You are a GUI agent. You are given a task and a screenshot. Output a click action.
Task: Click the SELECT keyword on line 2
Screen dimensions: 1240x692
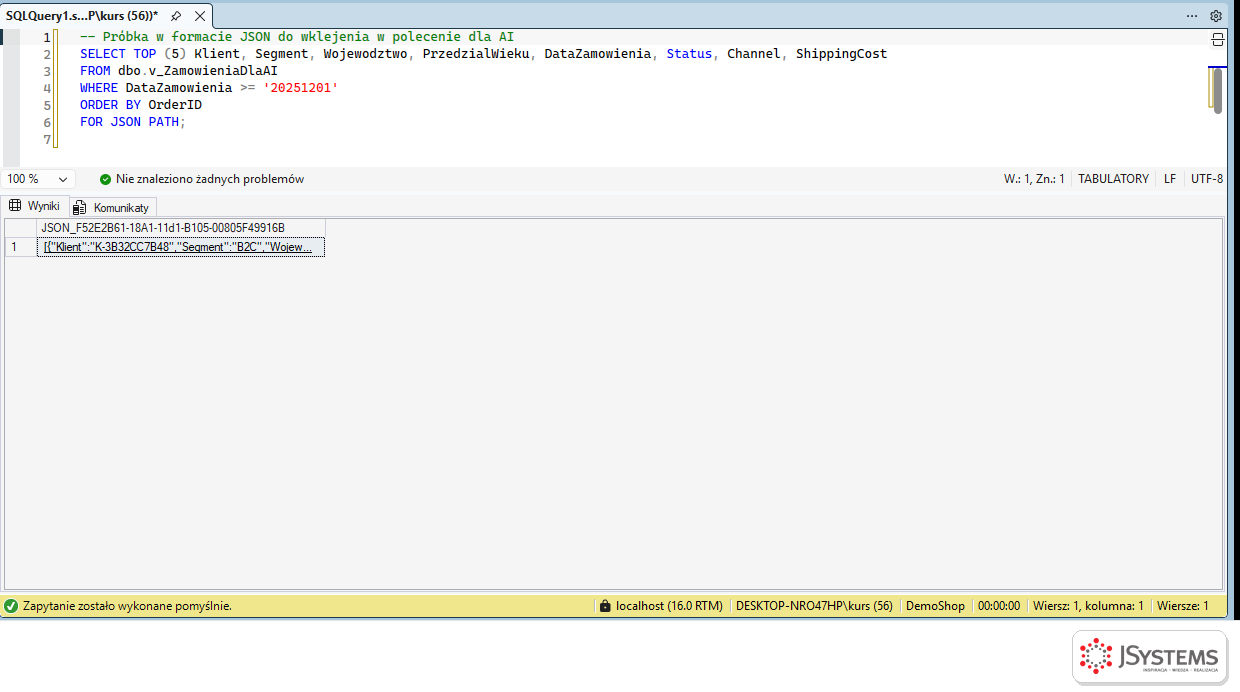pos(103,54)
